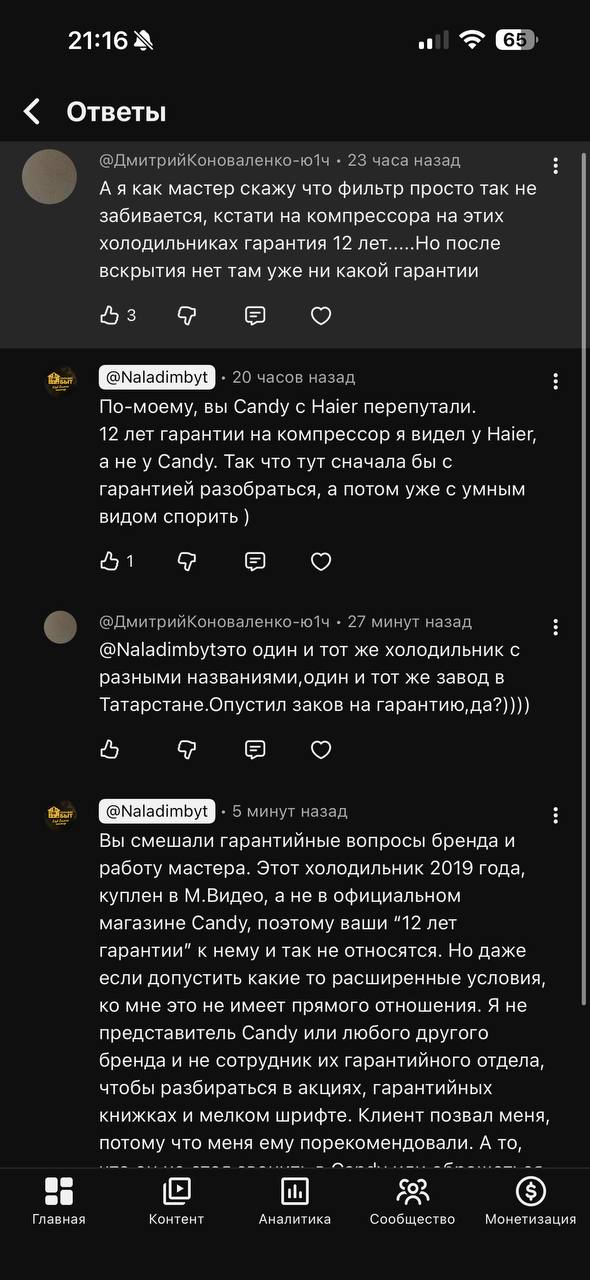Open the three-dot menu on the 27-minute comment

coord(556,627)
